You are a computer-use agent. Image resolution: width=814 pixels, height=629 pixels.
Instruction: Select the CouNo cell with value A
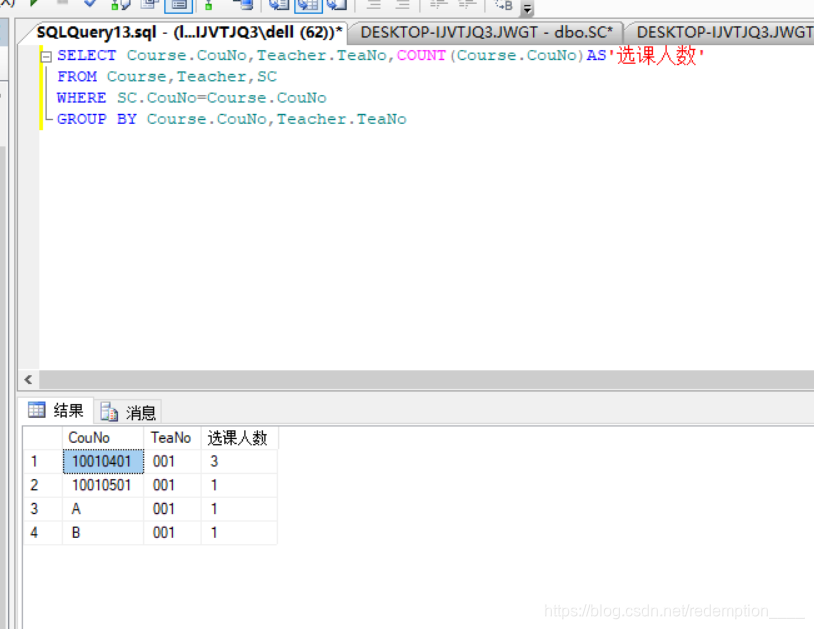tap(103, 509)
